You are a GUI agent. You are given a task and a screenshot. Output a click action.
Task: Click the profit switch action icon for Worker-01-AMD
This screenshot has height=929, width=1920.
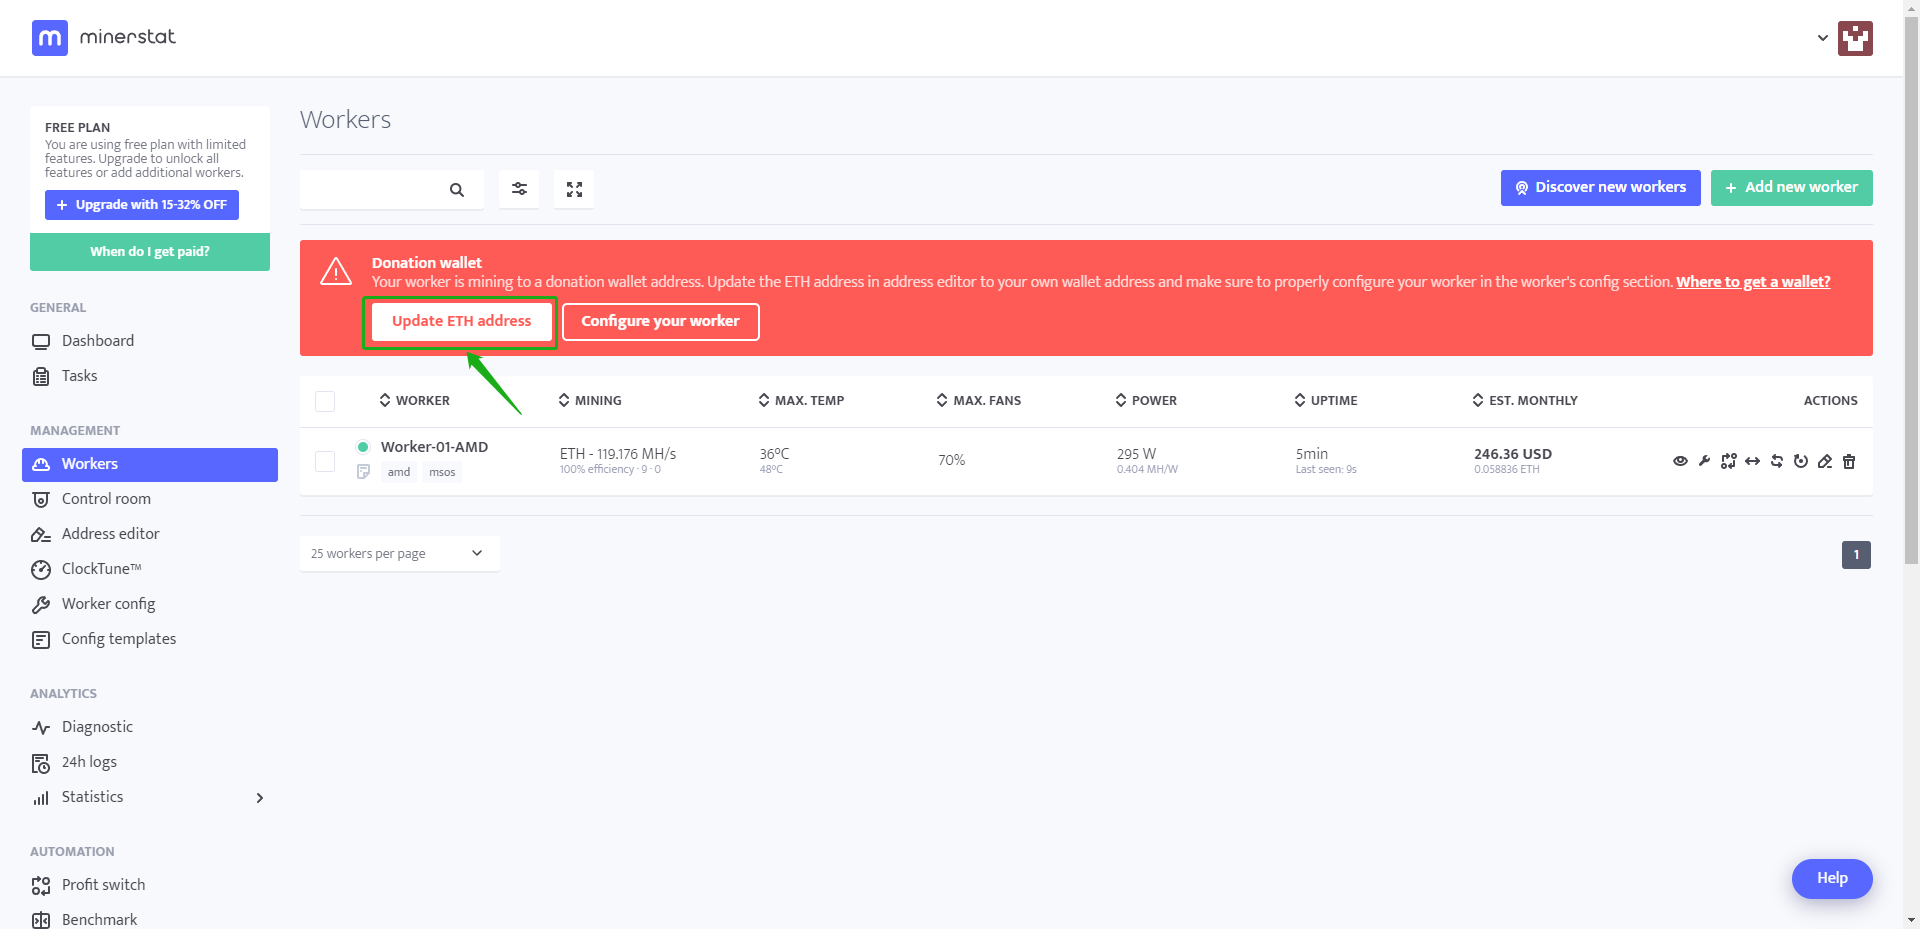[1728, 461]
